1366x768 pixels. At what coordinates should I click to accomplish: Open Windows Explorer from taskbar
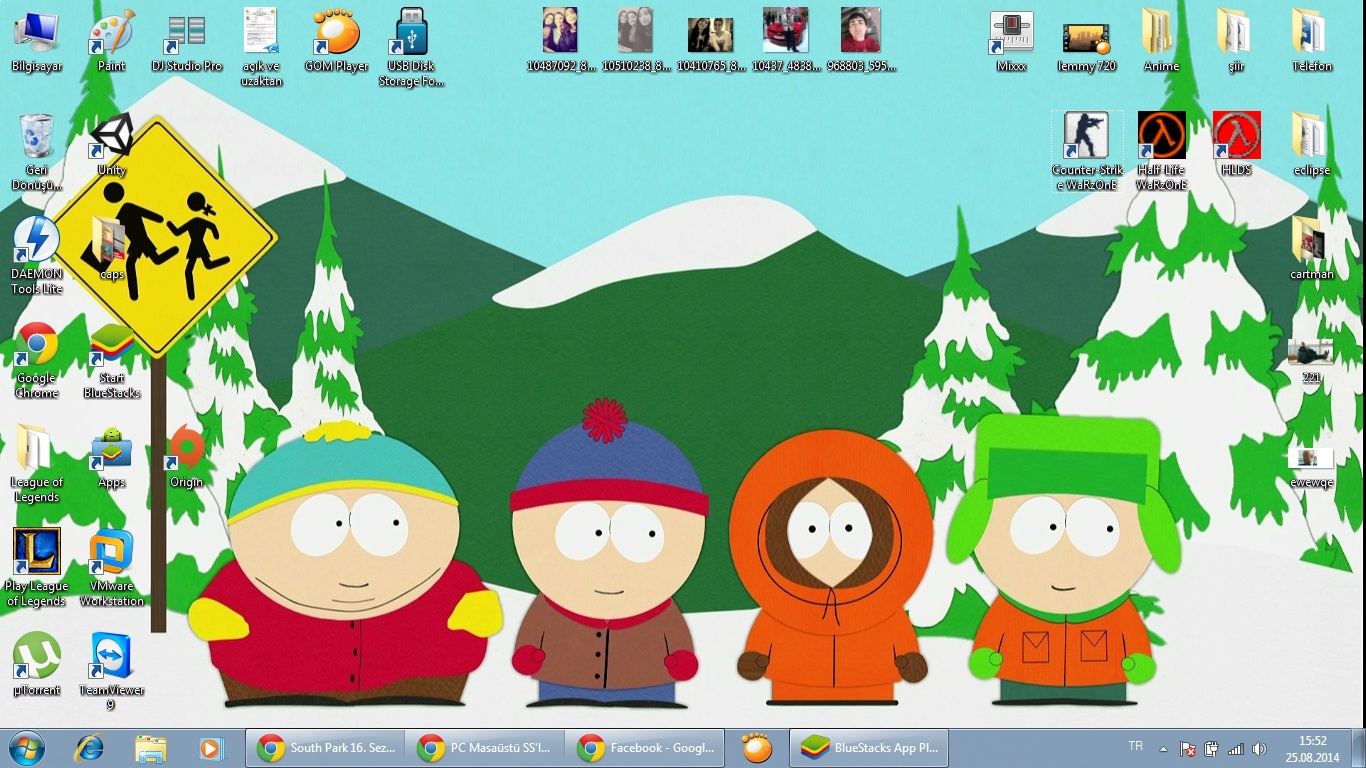[151, 747]
